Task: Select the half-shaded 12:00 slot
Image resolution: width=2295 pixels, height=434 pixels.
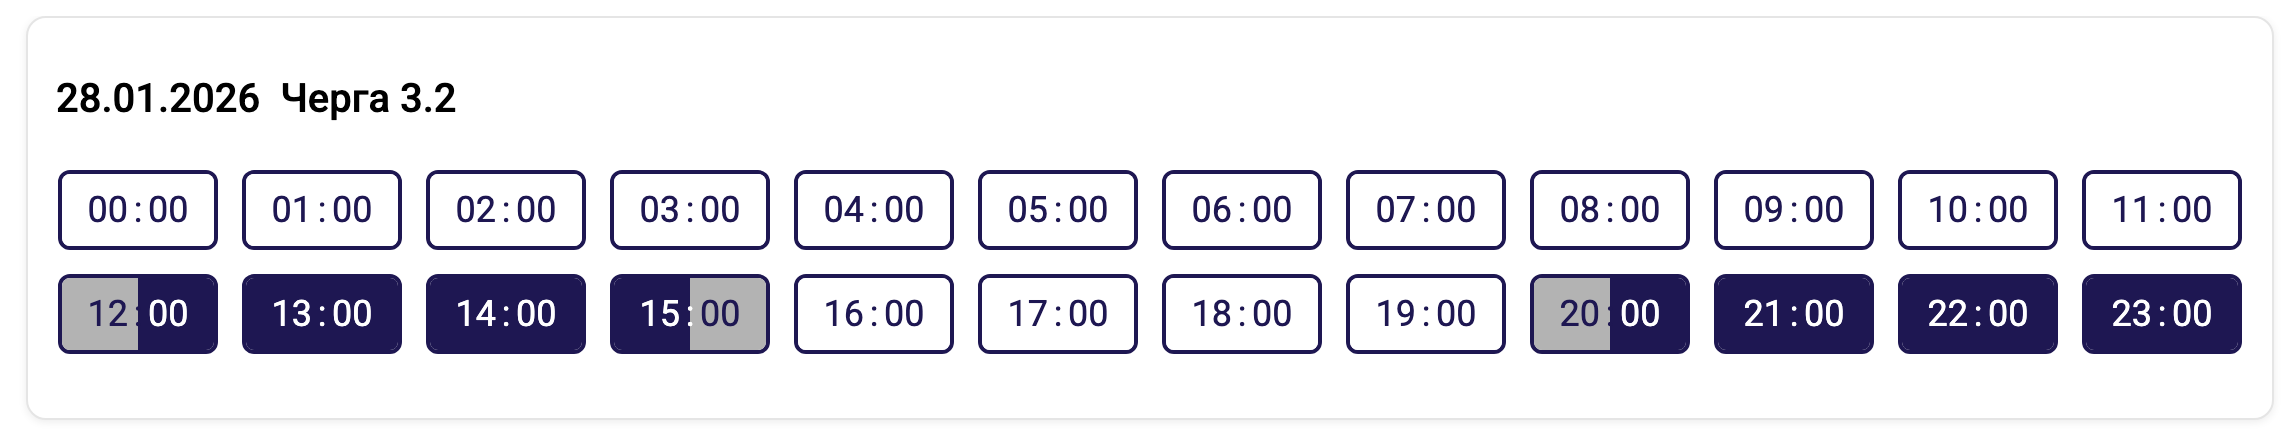Action: point(138,314)
